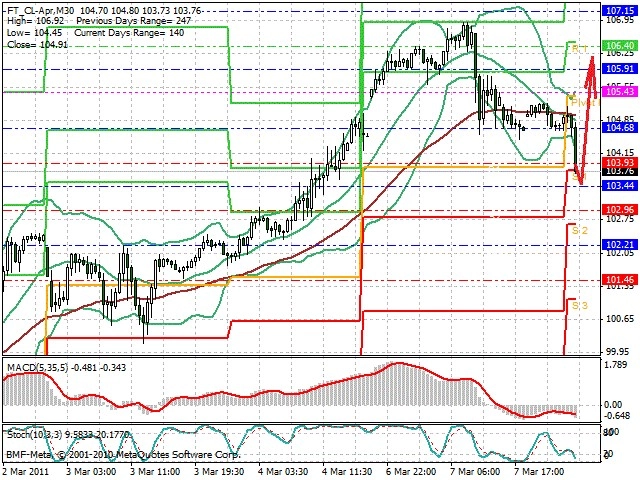Click the 107.15 blue price label
Image resolution: width=640 pixels, height=480 pixels.
[619, 11]
